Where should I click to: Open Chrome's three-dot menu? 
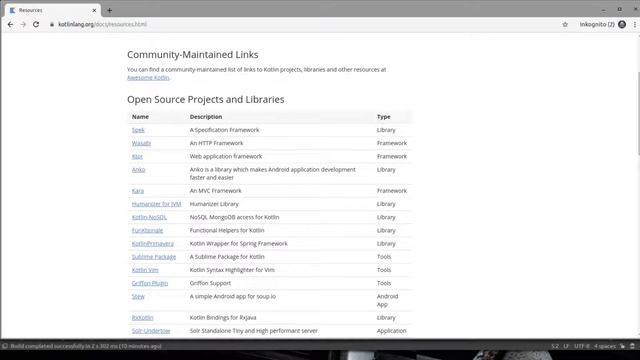tap(635, 24)
